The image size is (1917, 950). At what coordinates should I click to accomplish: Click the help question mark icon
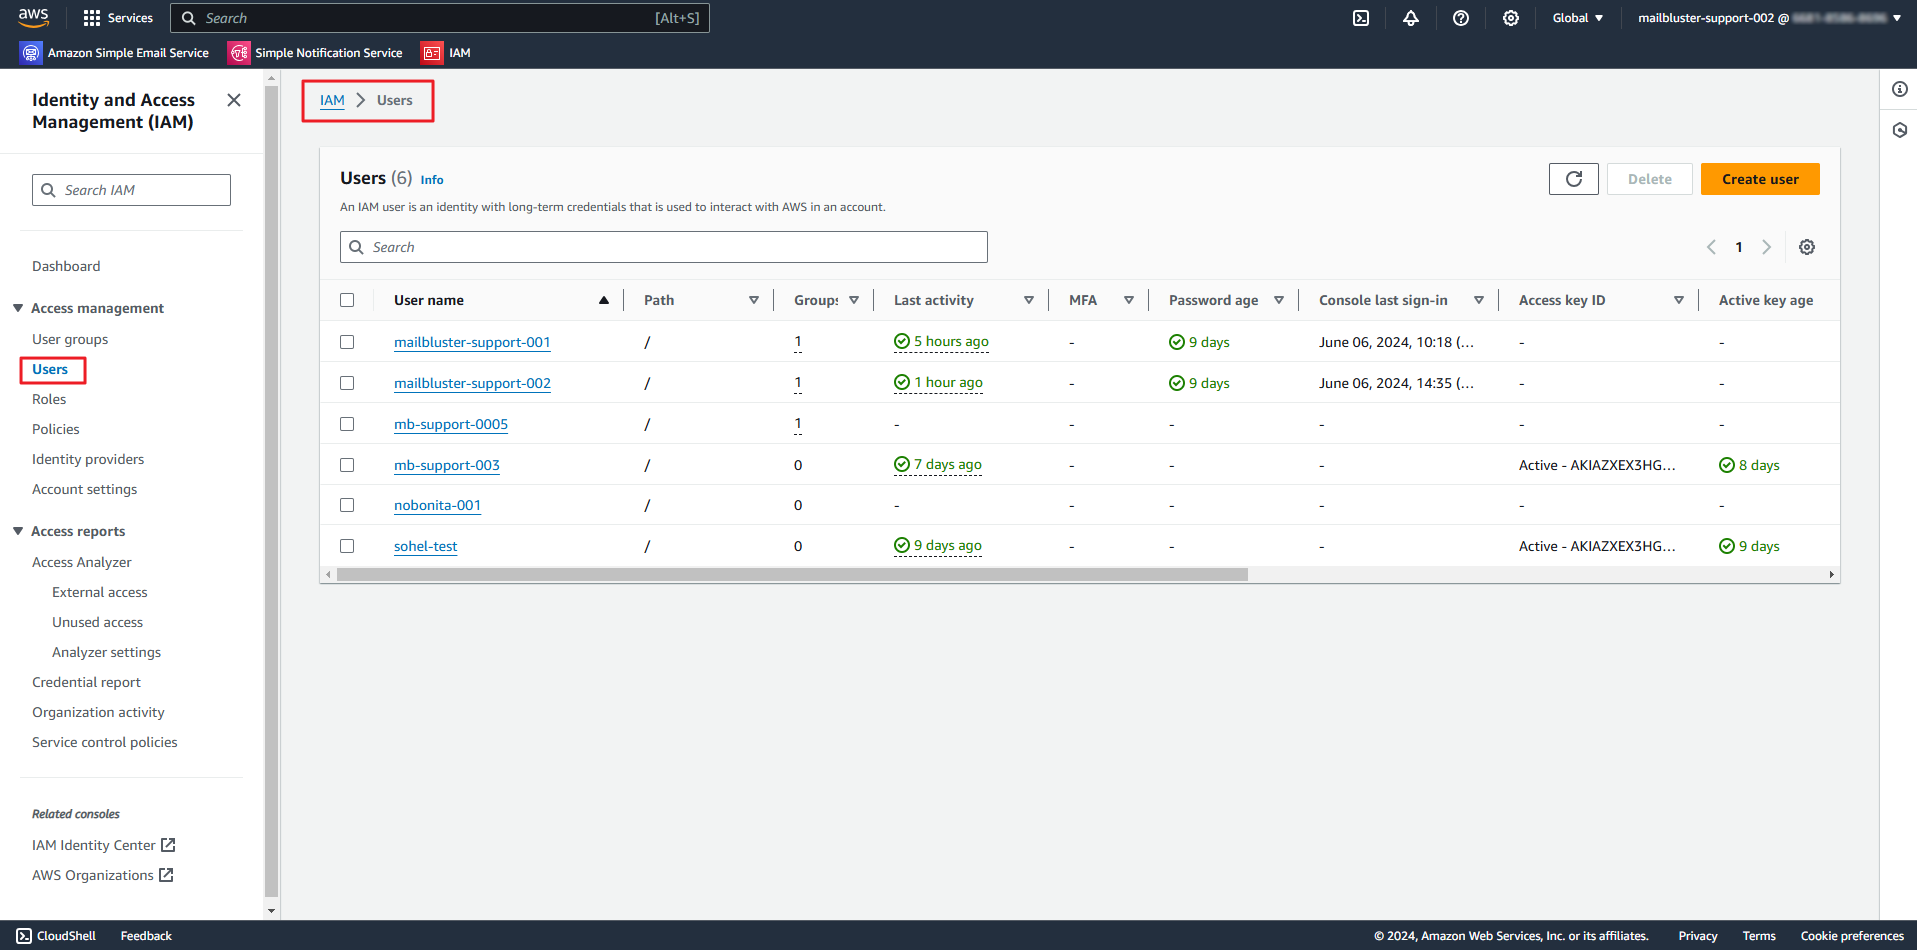tap(1461, 18)
